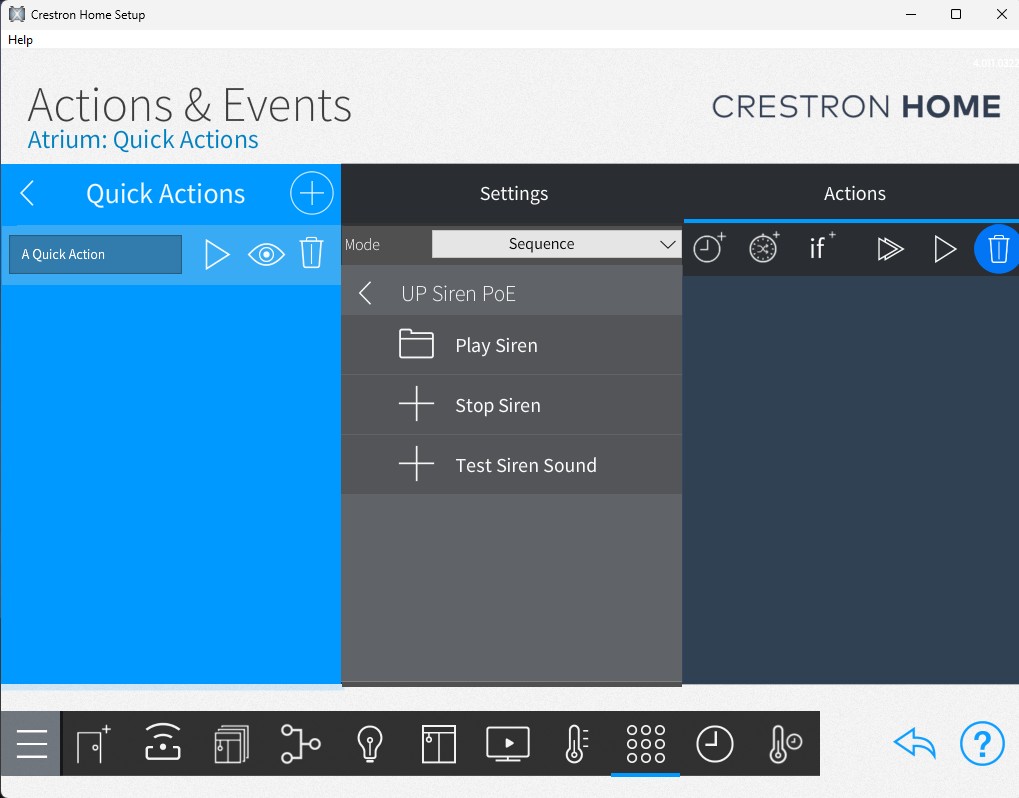Click the double-arrow run all icon
The width and height of the screenshot is (1019, 798).
[890, 249]
